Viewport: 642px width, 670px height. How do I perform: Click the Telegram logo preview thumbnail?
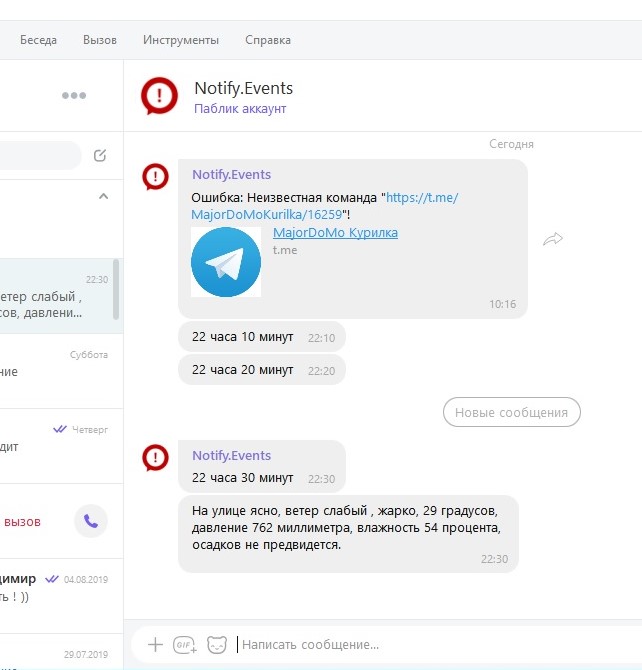click(x=226, y=262)
